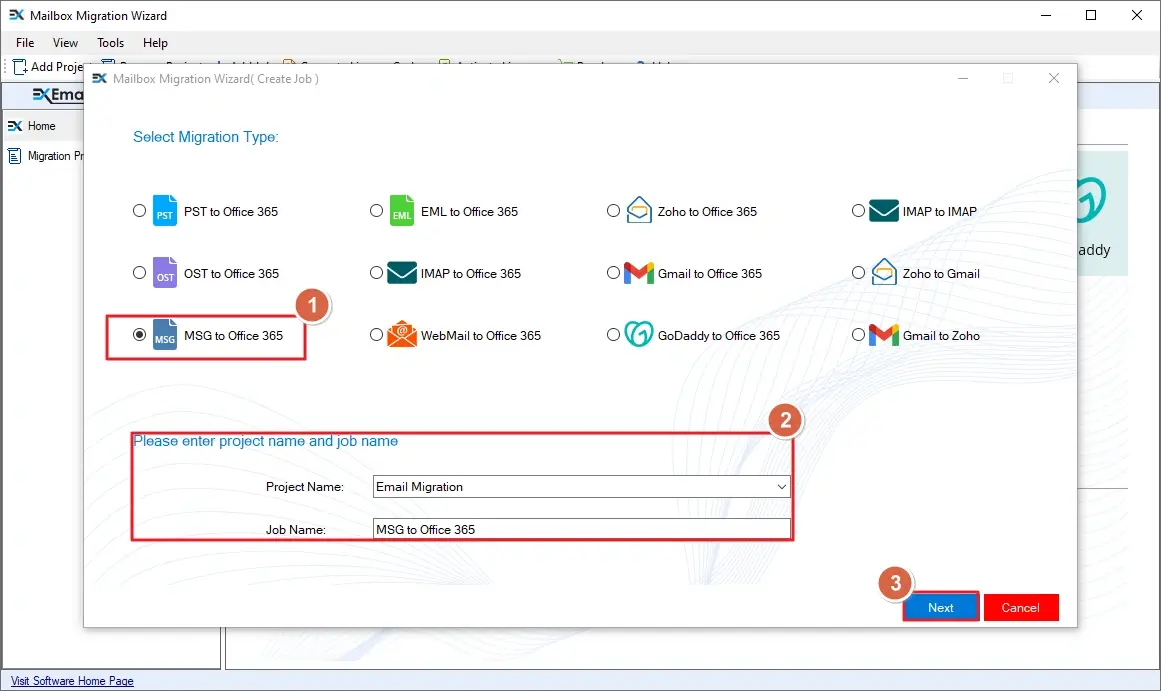This screenshot has height=691, width=1161.
Task: Open the Project Name dropdown
Action: pyautogui.click(x=784, y=487)
